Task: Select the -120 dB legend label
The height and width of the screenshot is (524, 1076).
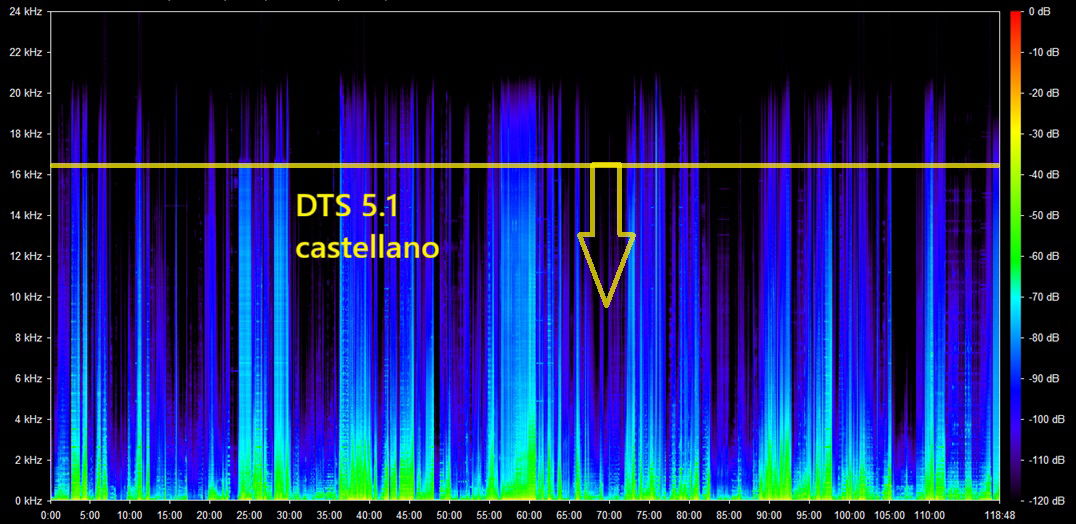Action: (1046, 500)
